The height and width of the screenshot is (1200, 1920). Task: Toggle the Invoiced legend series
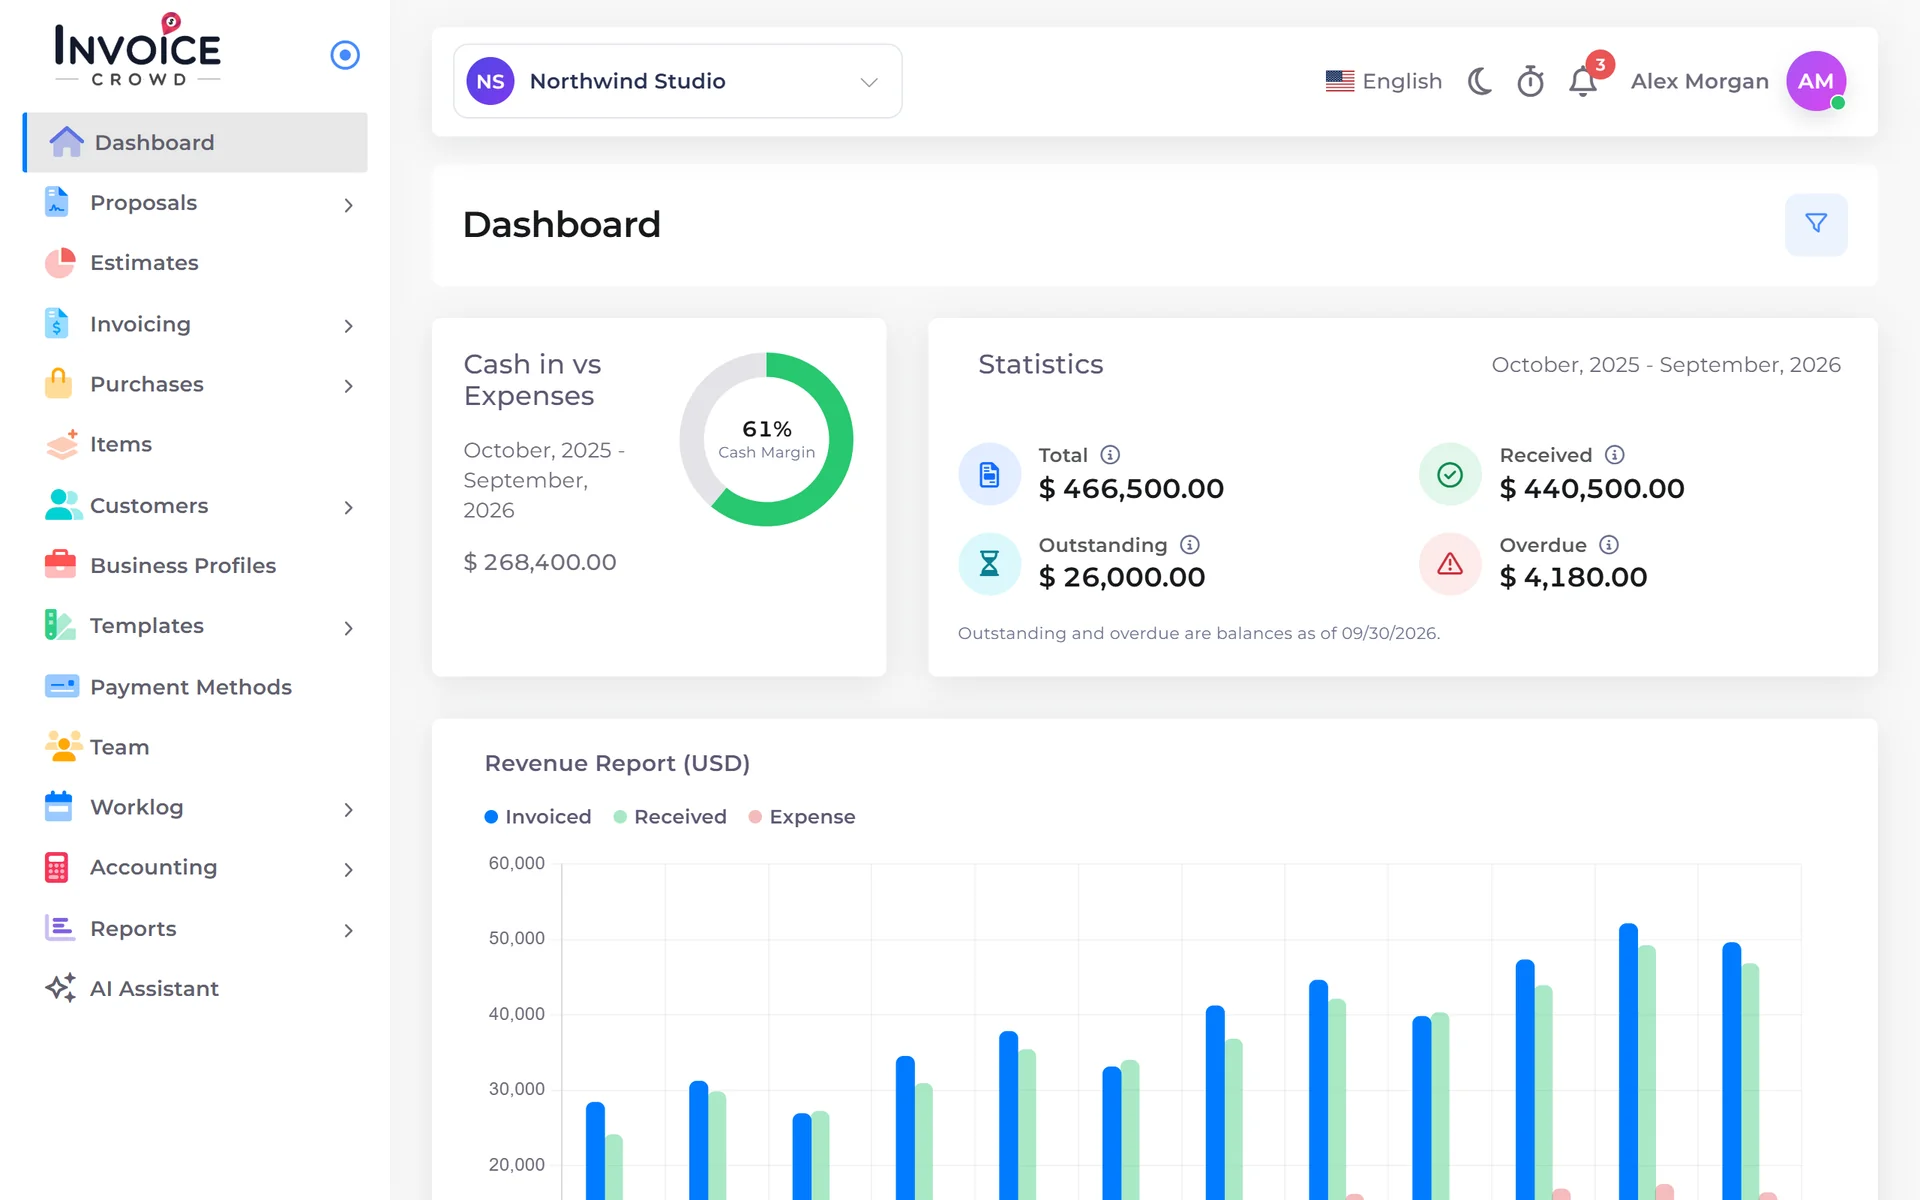538,817
